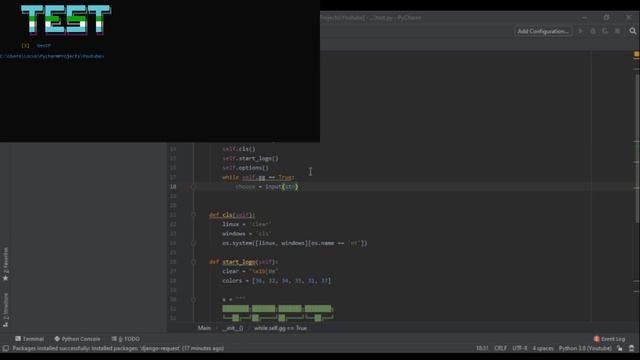Viewport: 640px width, 360px height.
Task: Open the Terminal tool window tab
Action: (x=29, y=339)
